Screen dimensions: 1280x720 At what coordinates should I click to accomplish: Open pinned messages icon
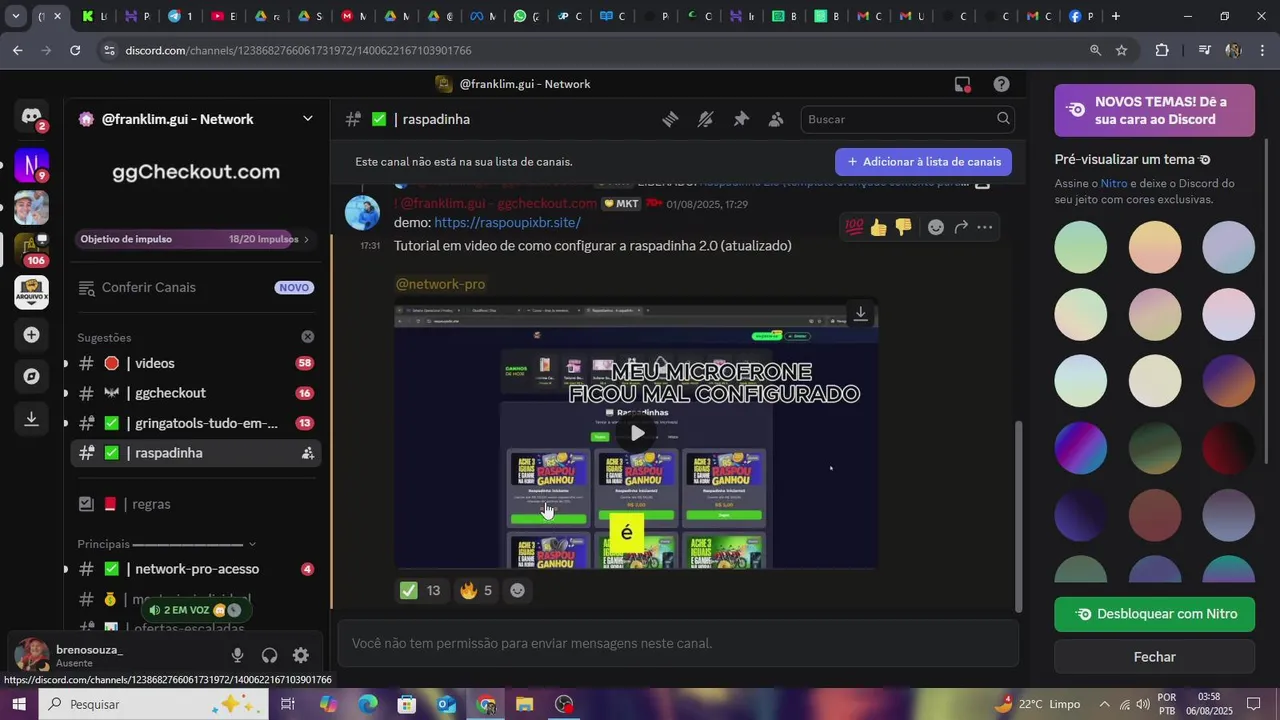pos(741,119)
